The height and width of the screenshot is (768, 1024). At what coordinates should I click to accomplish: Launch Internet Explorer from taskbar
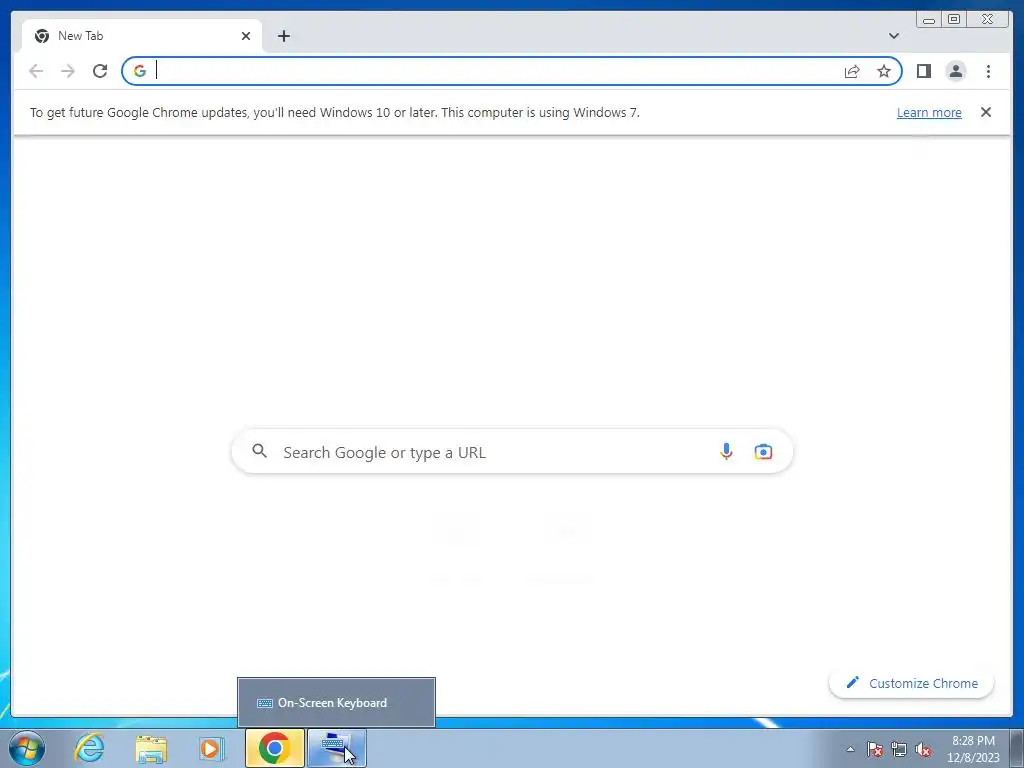click(x=89, y=748)
